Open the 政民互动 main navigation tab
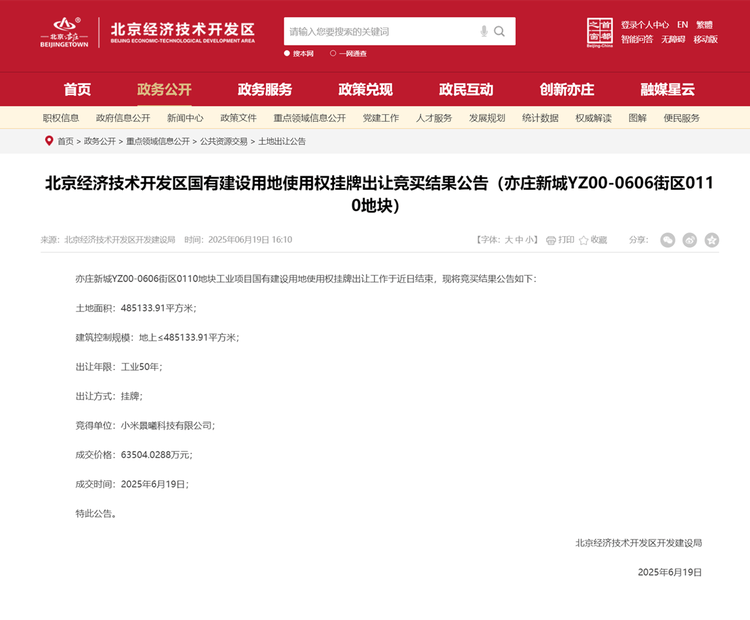This screenshot has width=750, height=620. click(466, 89)
